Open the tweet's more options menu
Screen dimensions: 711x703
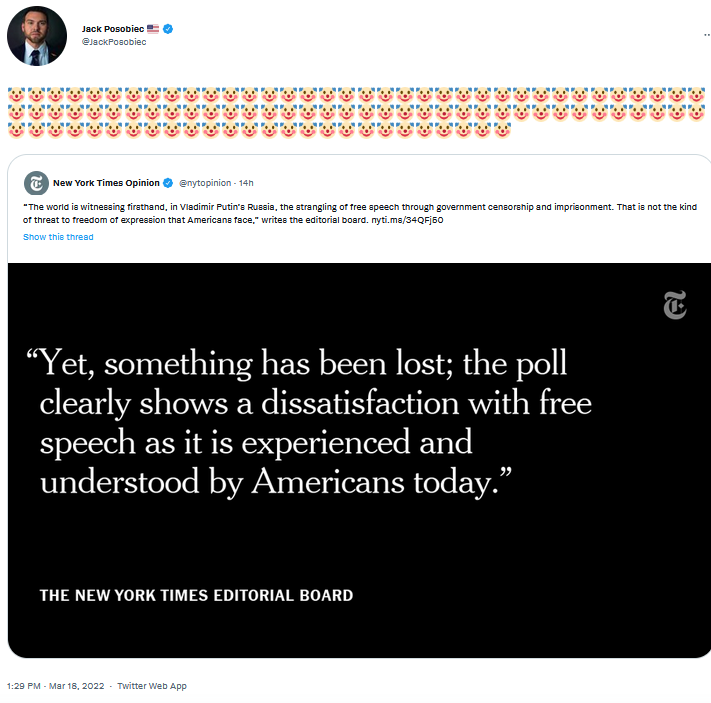pos(693,34)
